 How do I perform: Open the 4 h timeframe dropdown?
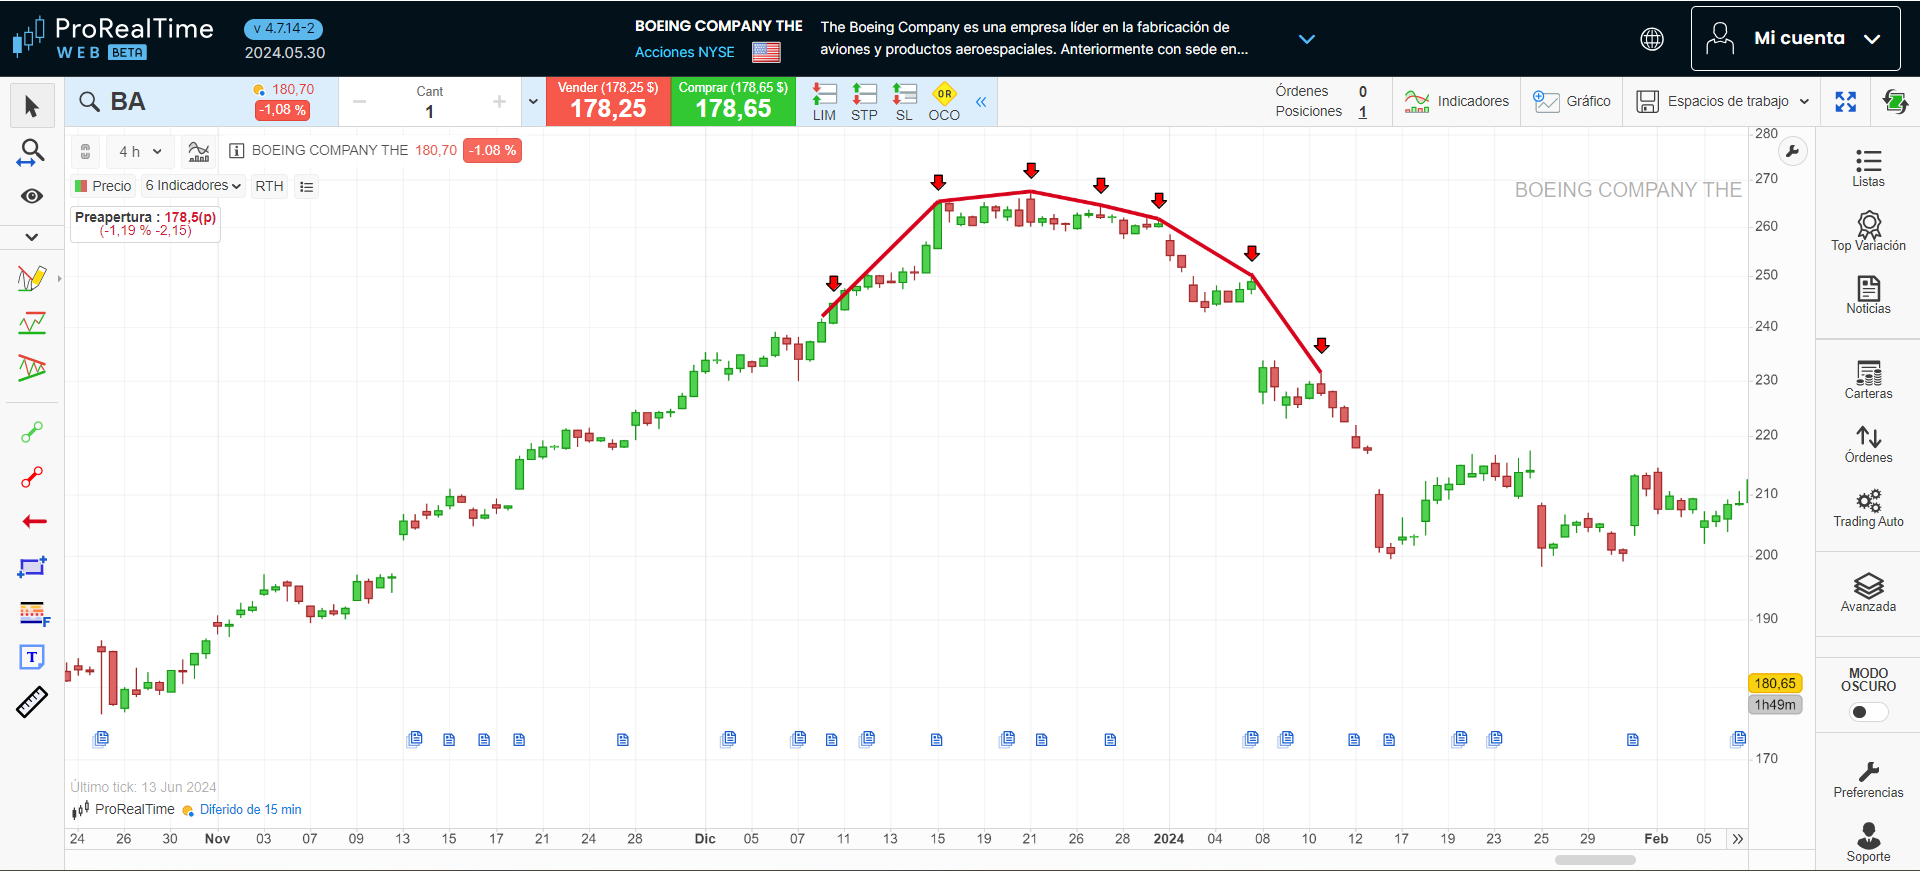[x=140, y=152]
